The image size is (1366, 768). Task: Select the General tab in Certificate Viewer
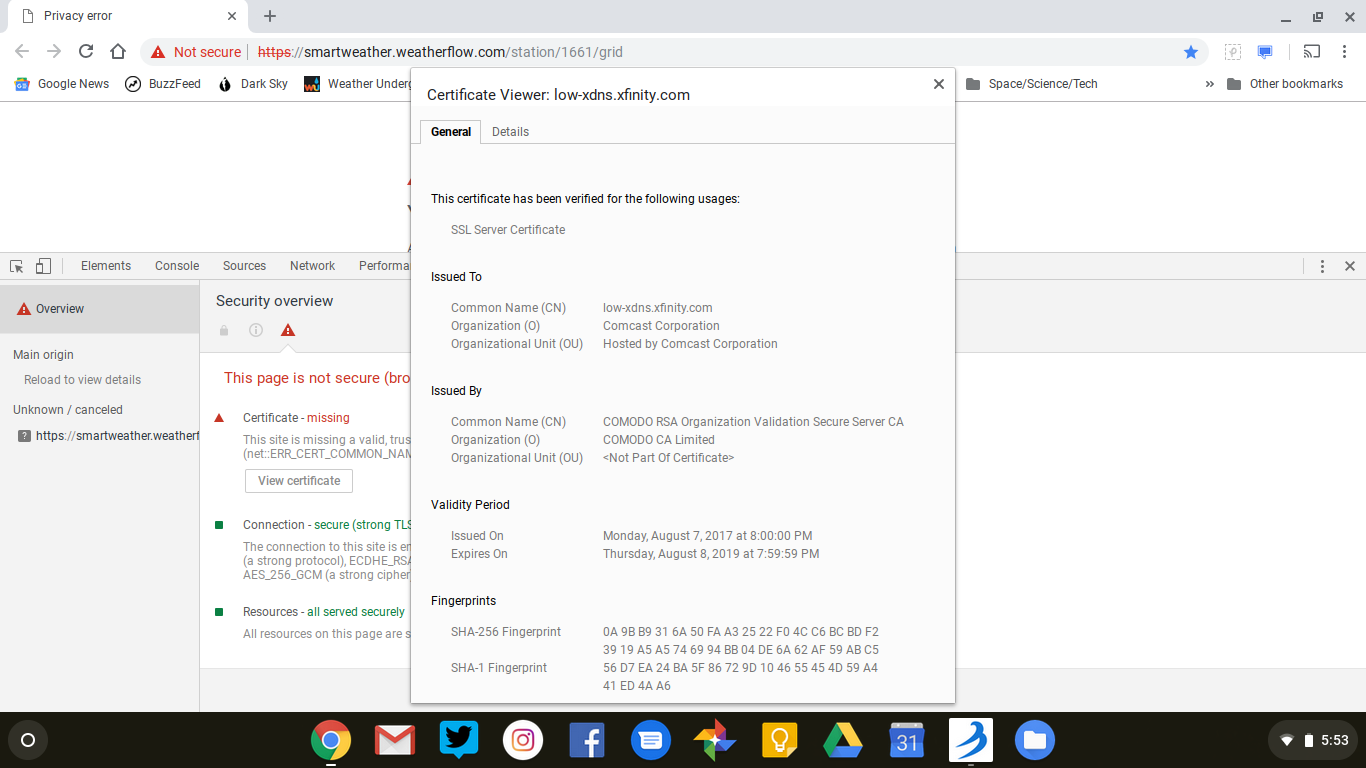[x=451, y=132]
